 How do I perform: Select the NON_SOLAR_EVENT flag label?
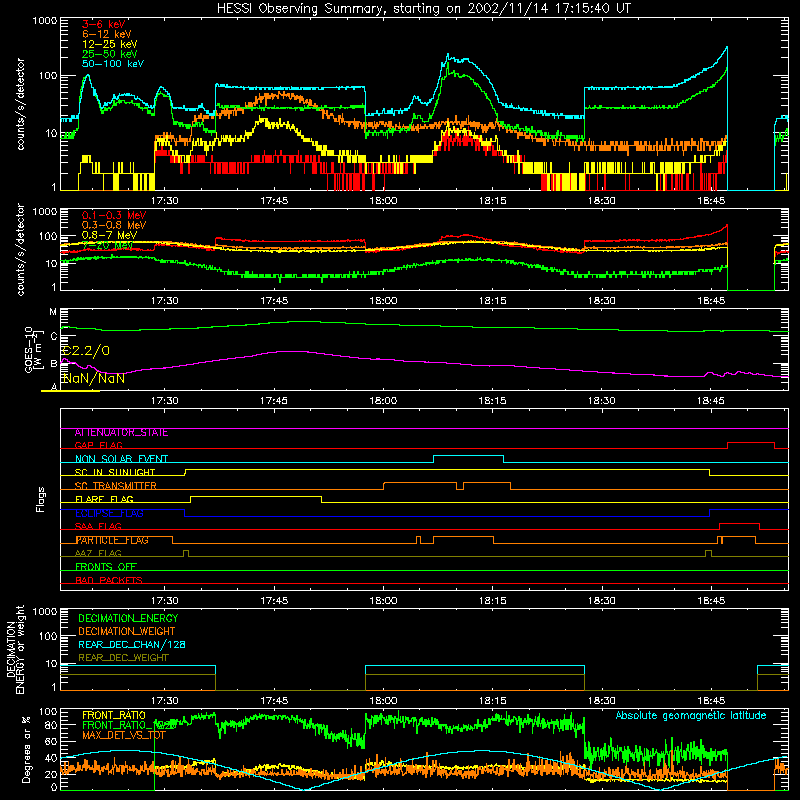pyautogui.click(x=121, y=459)
